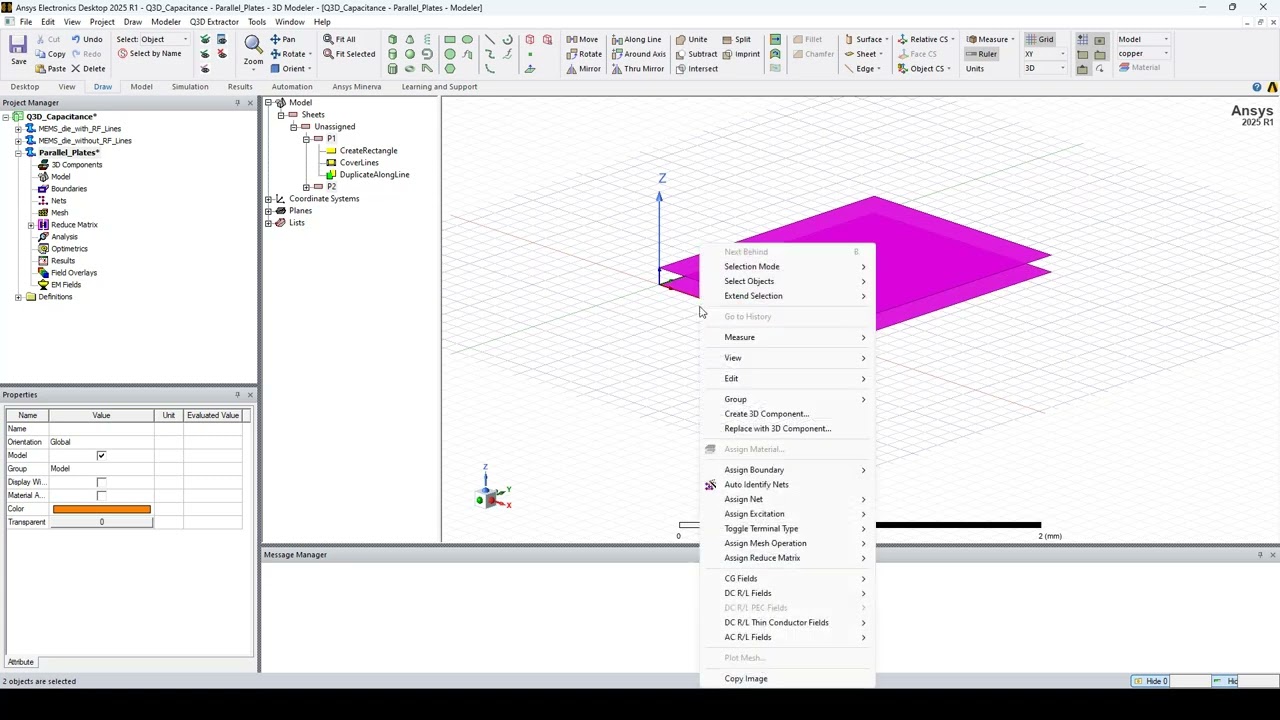Toggle the Display Wireframe checkbox

pos(101,482)
